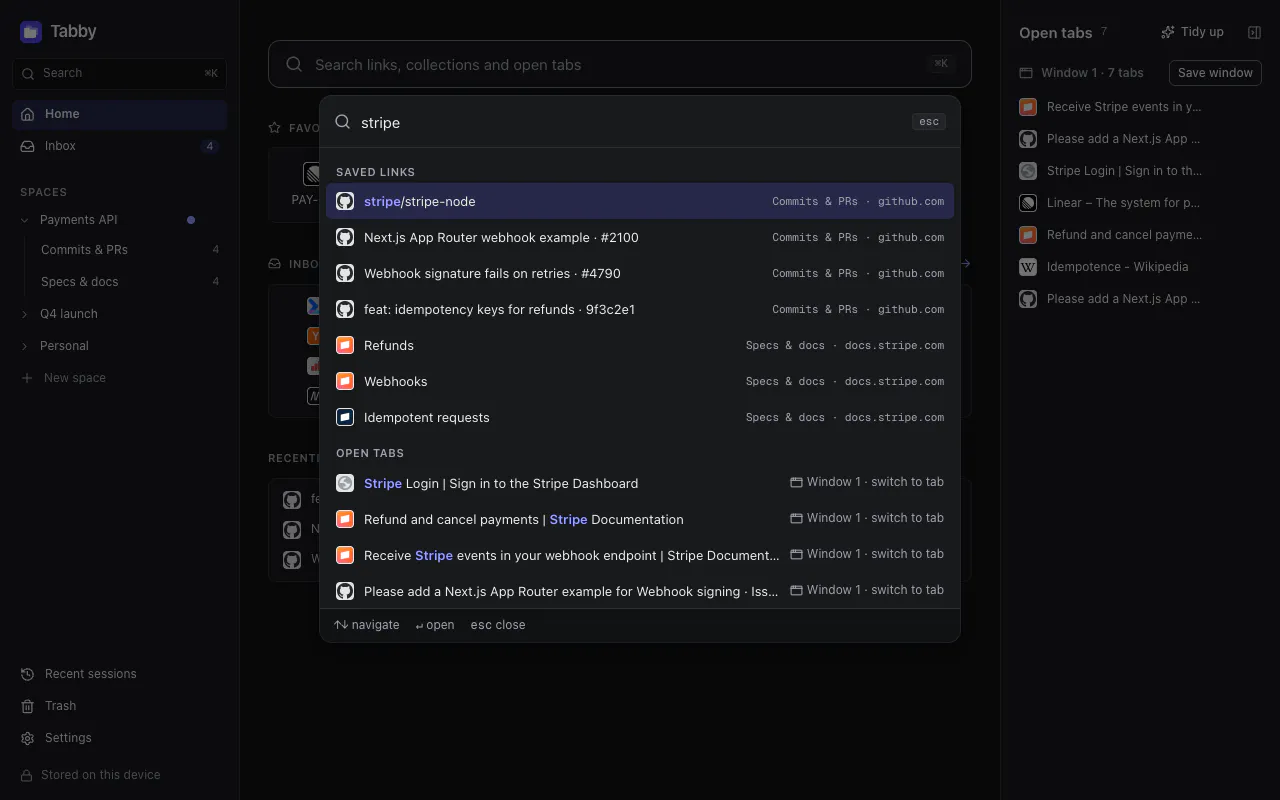The height and width of the screenshot is (800, 1280).
Task: Open the 'Webhooks' saved link result
Action: coord(640,381)
